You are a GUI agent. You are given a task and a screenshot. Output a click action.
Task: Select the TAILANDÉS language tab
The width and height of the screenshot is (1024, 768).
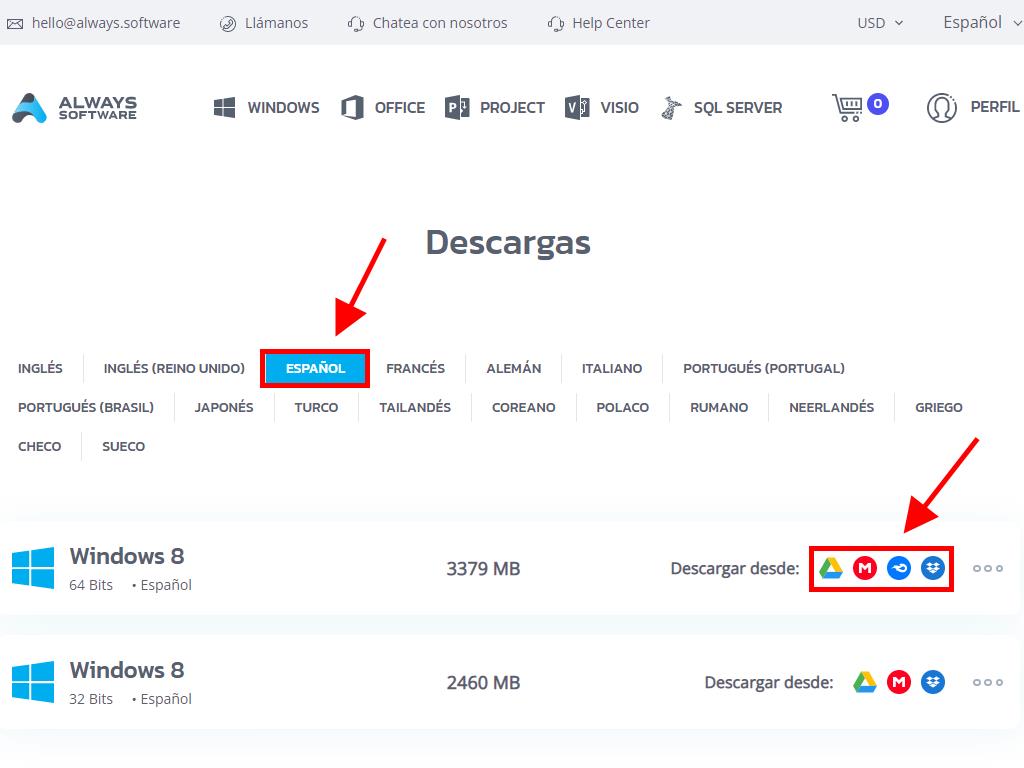(415, 408)
